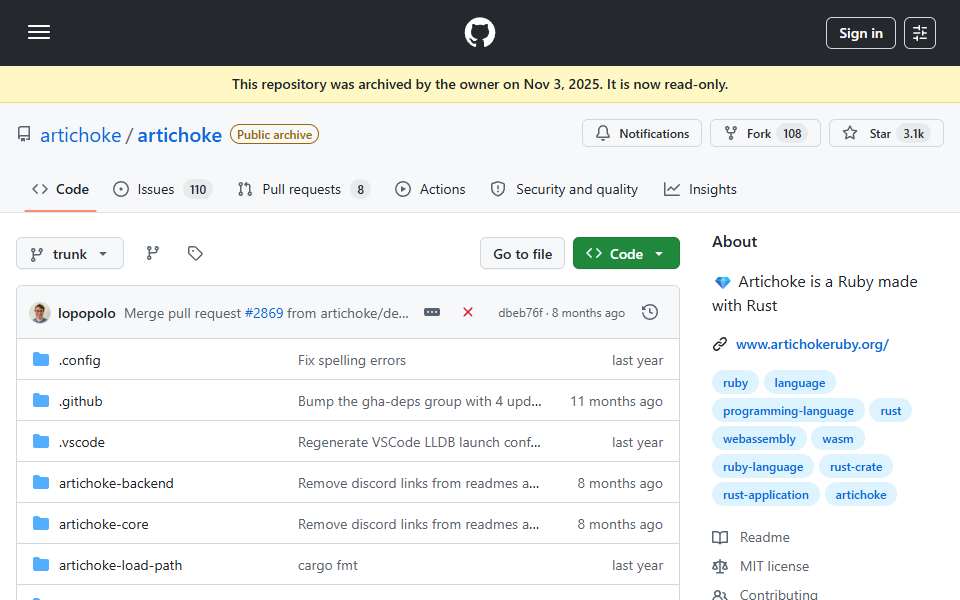
Task: Expand the green Code dropdown
Action: click(626, 253)
